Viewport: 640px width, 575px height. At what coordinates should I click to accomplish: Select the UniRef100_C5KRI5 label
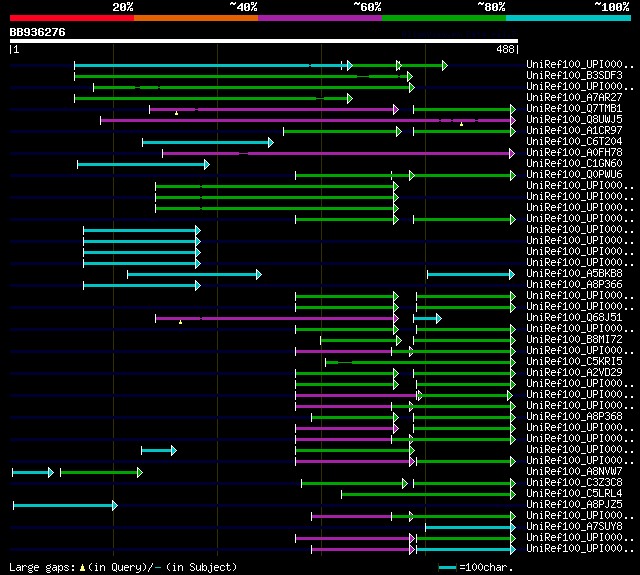574,362
